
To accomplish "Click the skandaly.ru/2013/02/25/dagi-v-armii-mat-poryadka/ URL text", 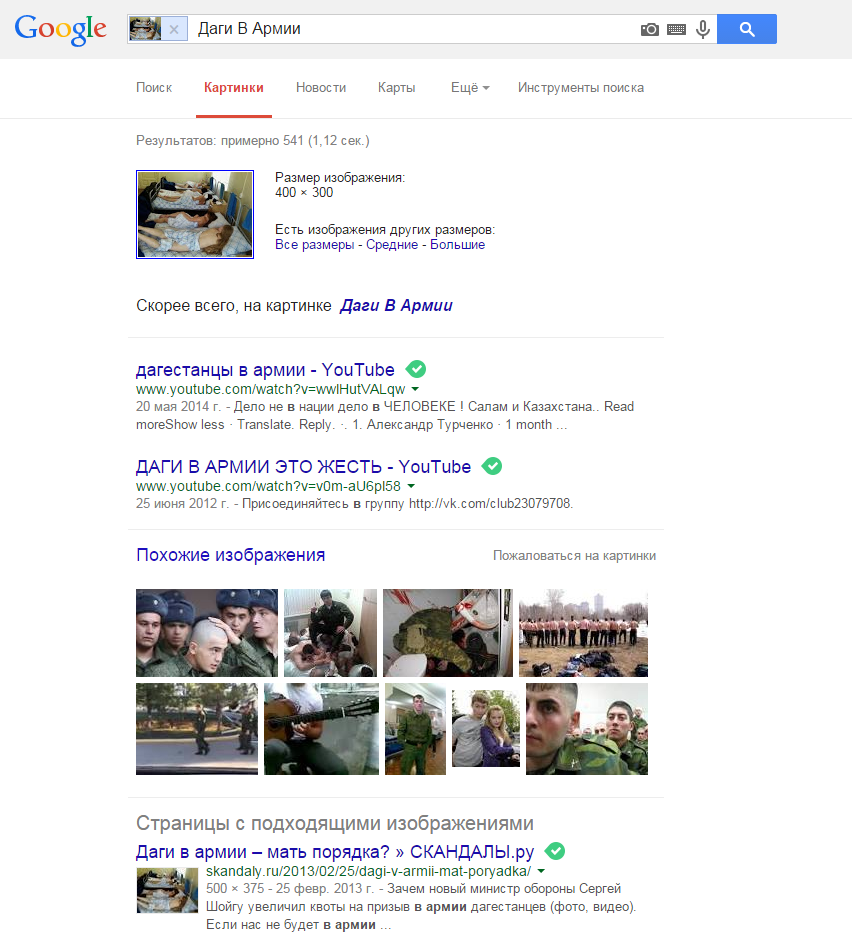I will [x=368, y=871].
